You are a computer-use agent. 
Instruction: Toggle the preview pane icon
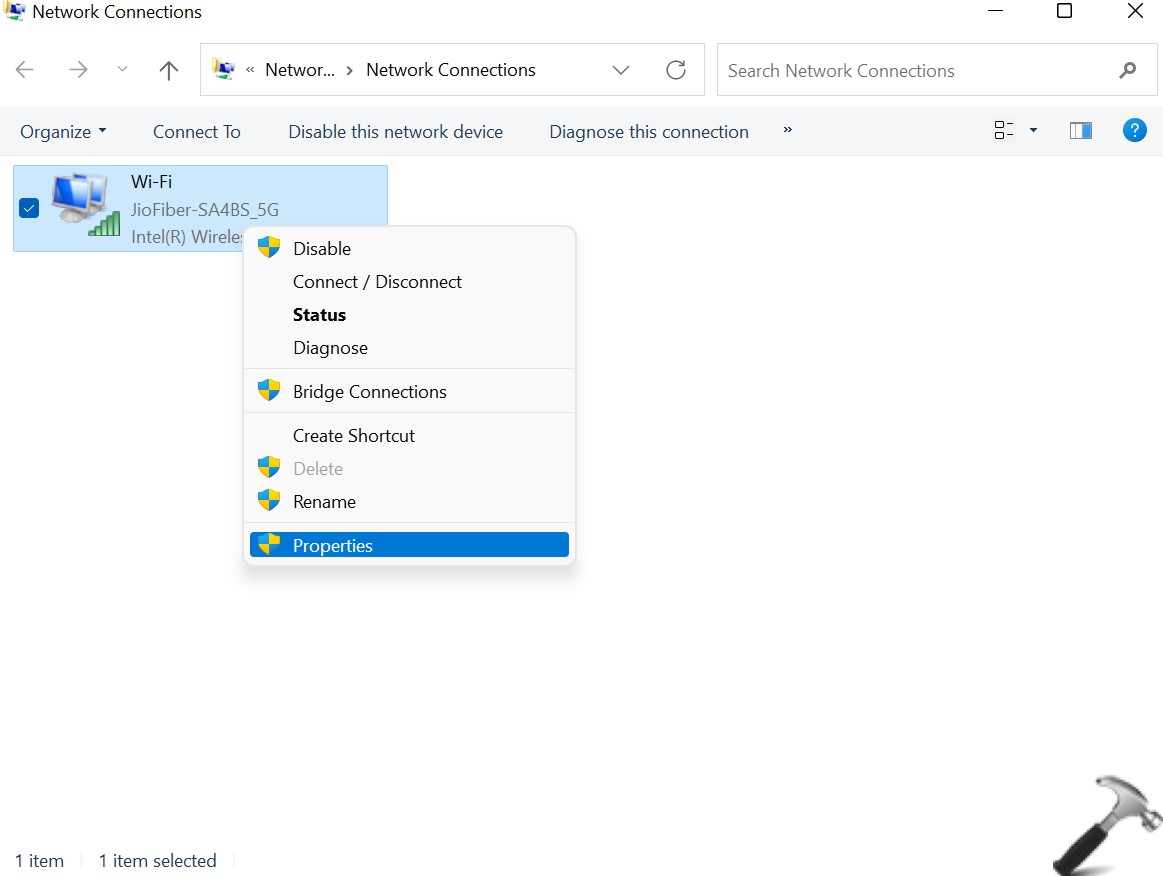pyautogui.click(x=1080, y=131)
